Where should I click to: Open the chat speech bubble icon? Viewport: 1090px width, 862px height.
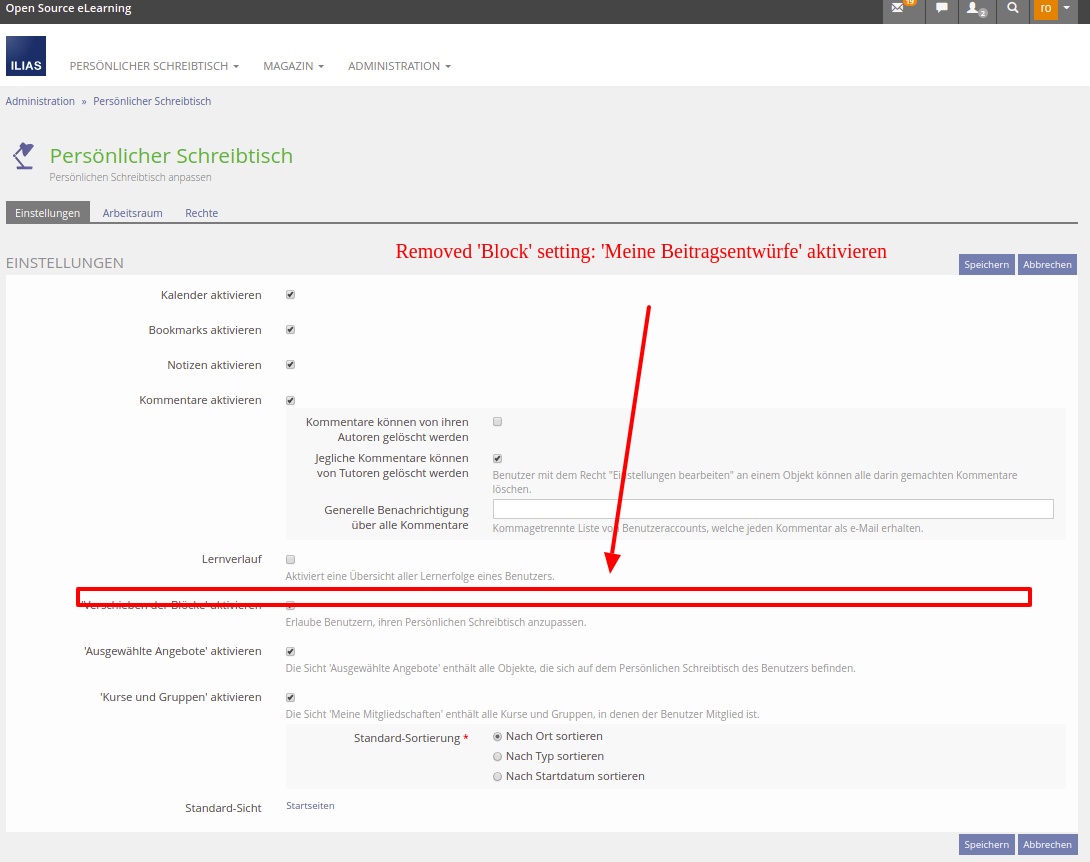(x=941, y=9)
